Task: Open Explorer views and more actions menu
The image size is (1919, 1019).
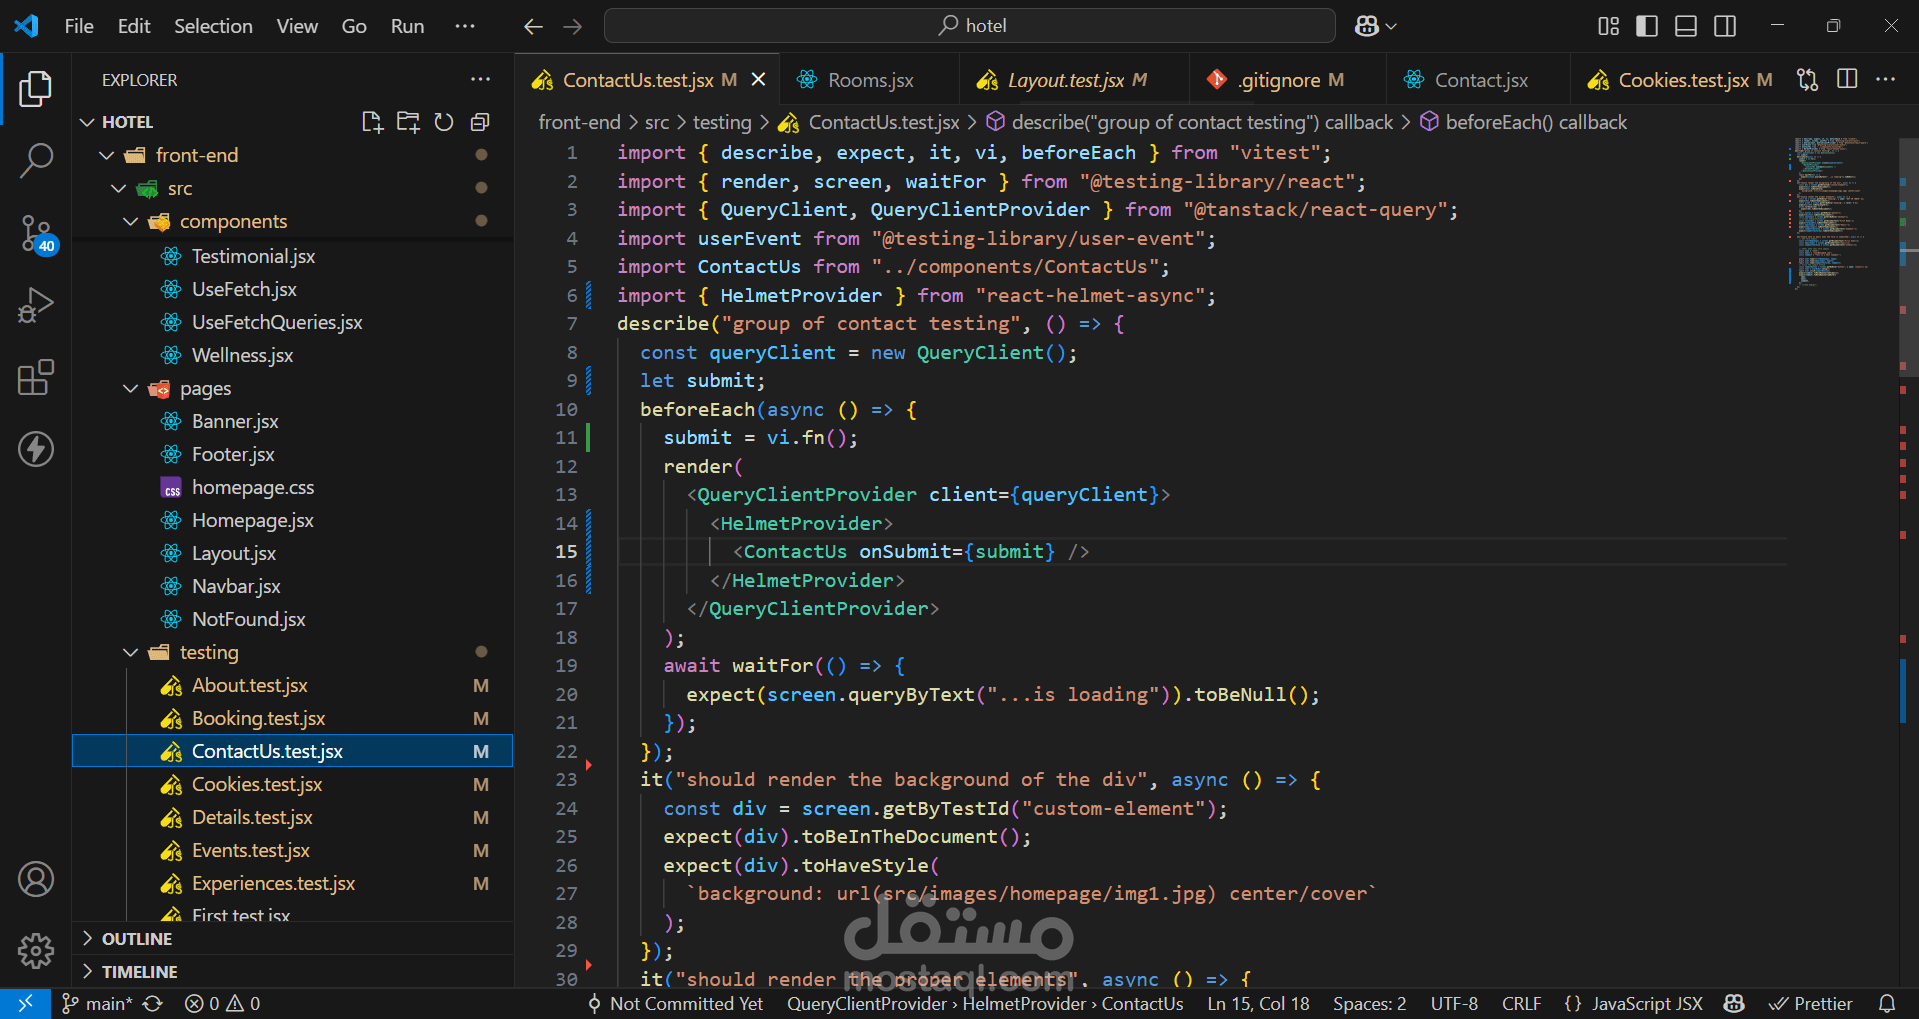Action: point(480,79)
